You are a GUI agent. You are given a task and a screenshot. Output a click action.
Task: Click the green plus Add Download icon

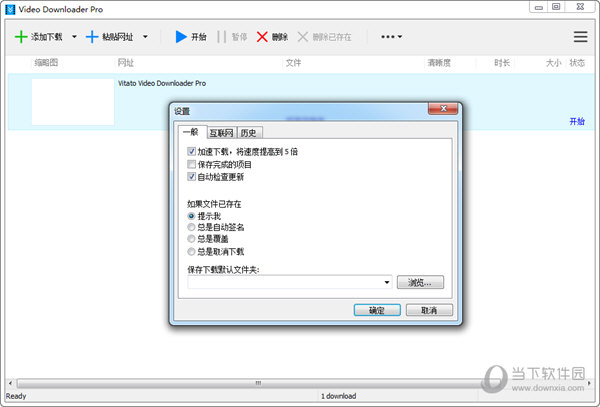21,37
